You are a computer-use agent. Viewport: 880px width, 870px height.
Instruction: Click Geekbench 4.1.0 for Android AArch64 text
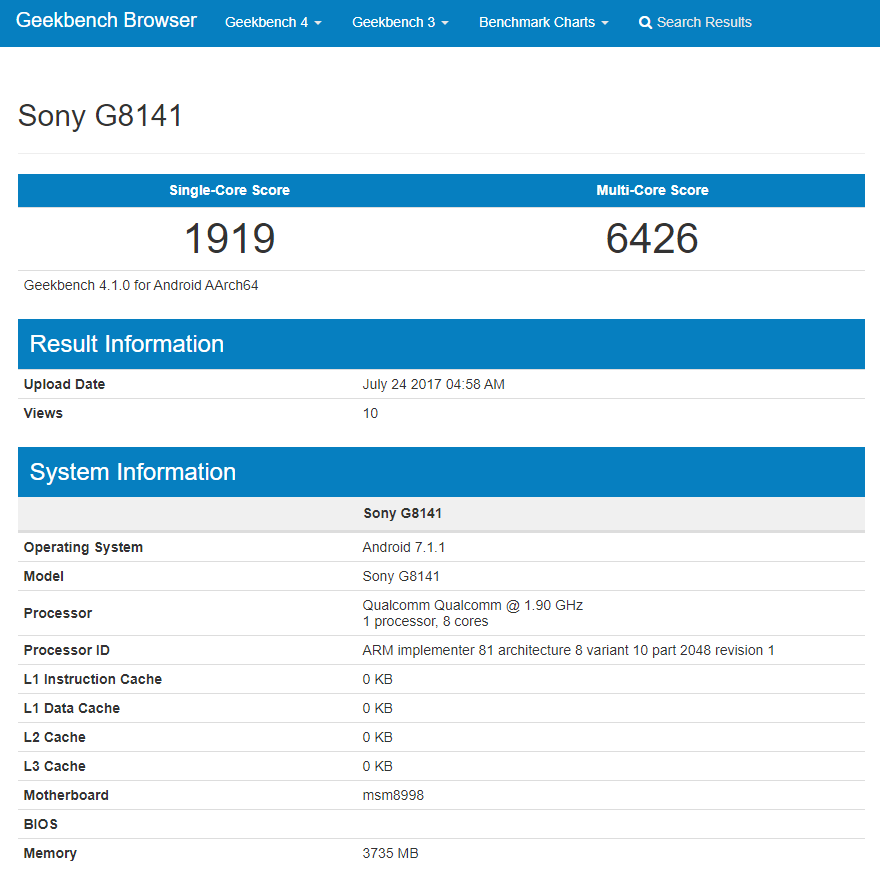(141, 285)
